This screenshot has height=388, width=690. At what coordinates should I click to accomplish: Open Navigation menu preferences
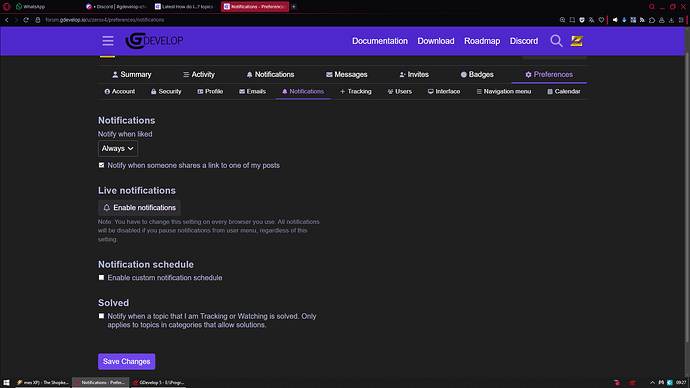coord(503,92)
